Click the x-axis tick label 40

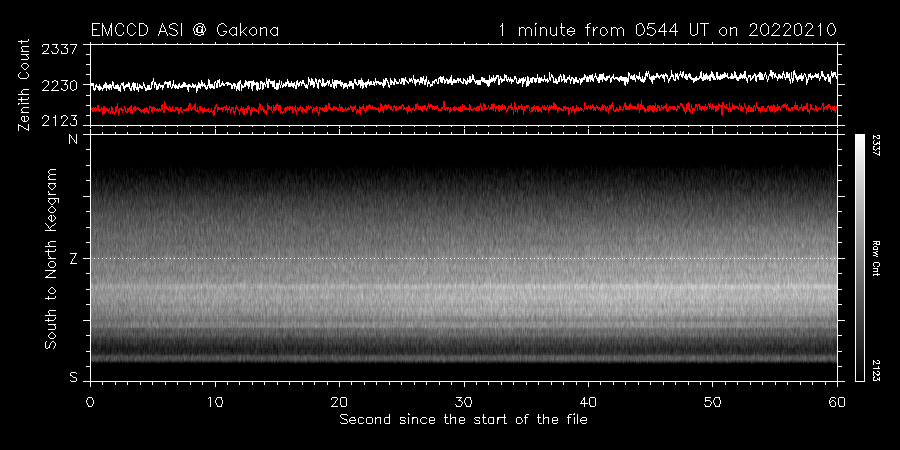pos(588,401)
